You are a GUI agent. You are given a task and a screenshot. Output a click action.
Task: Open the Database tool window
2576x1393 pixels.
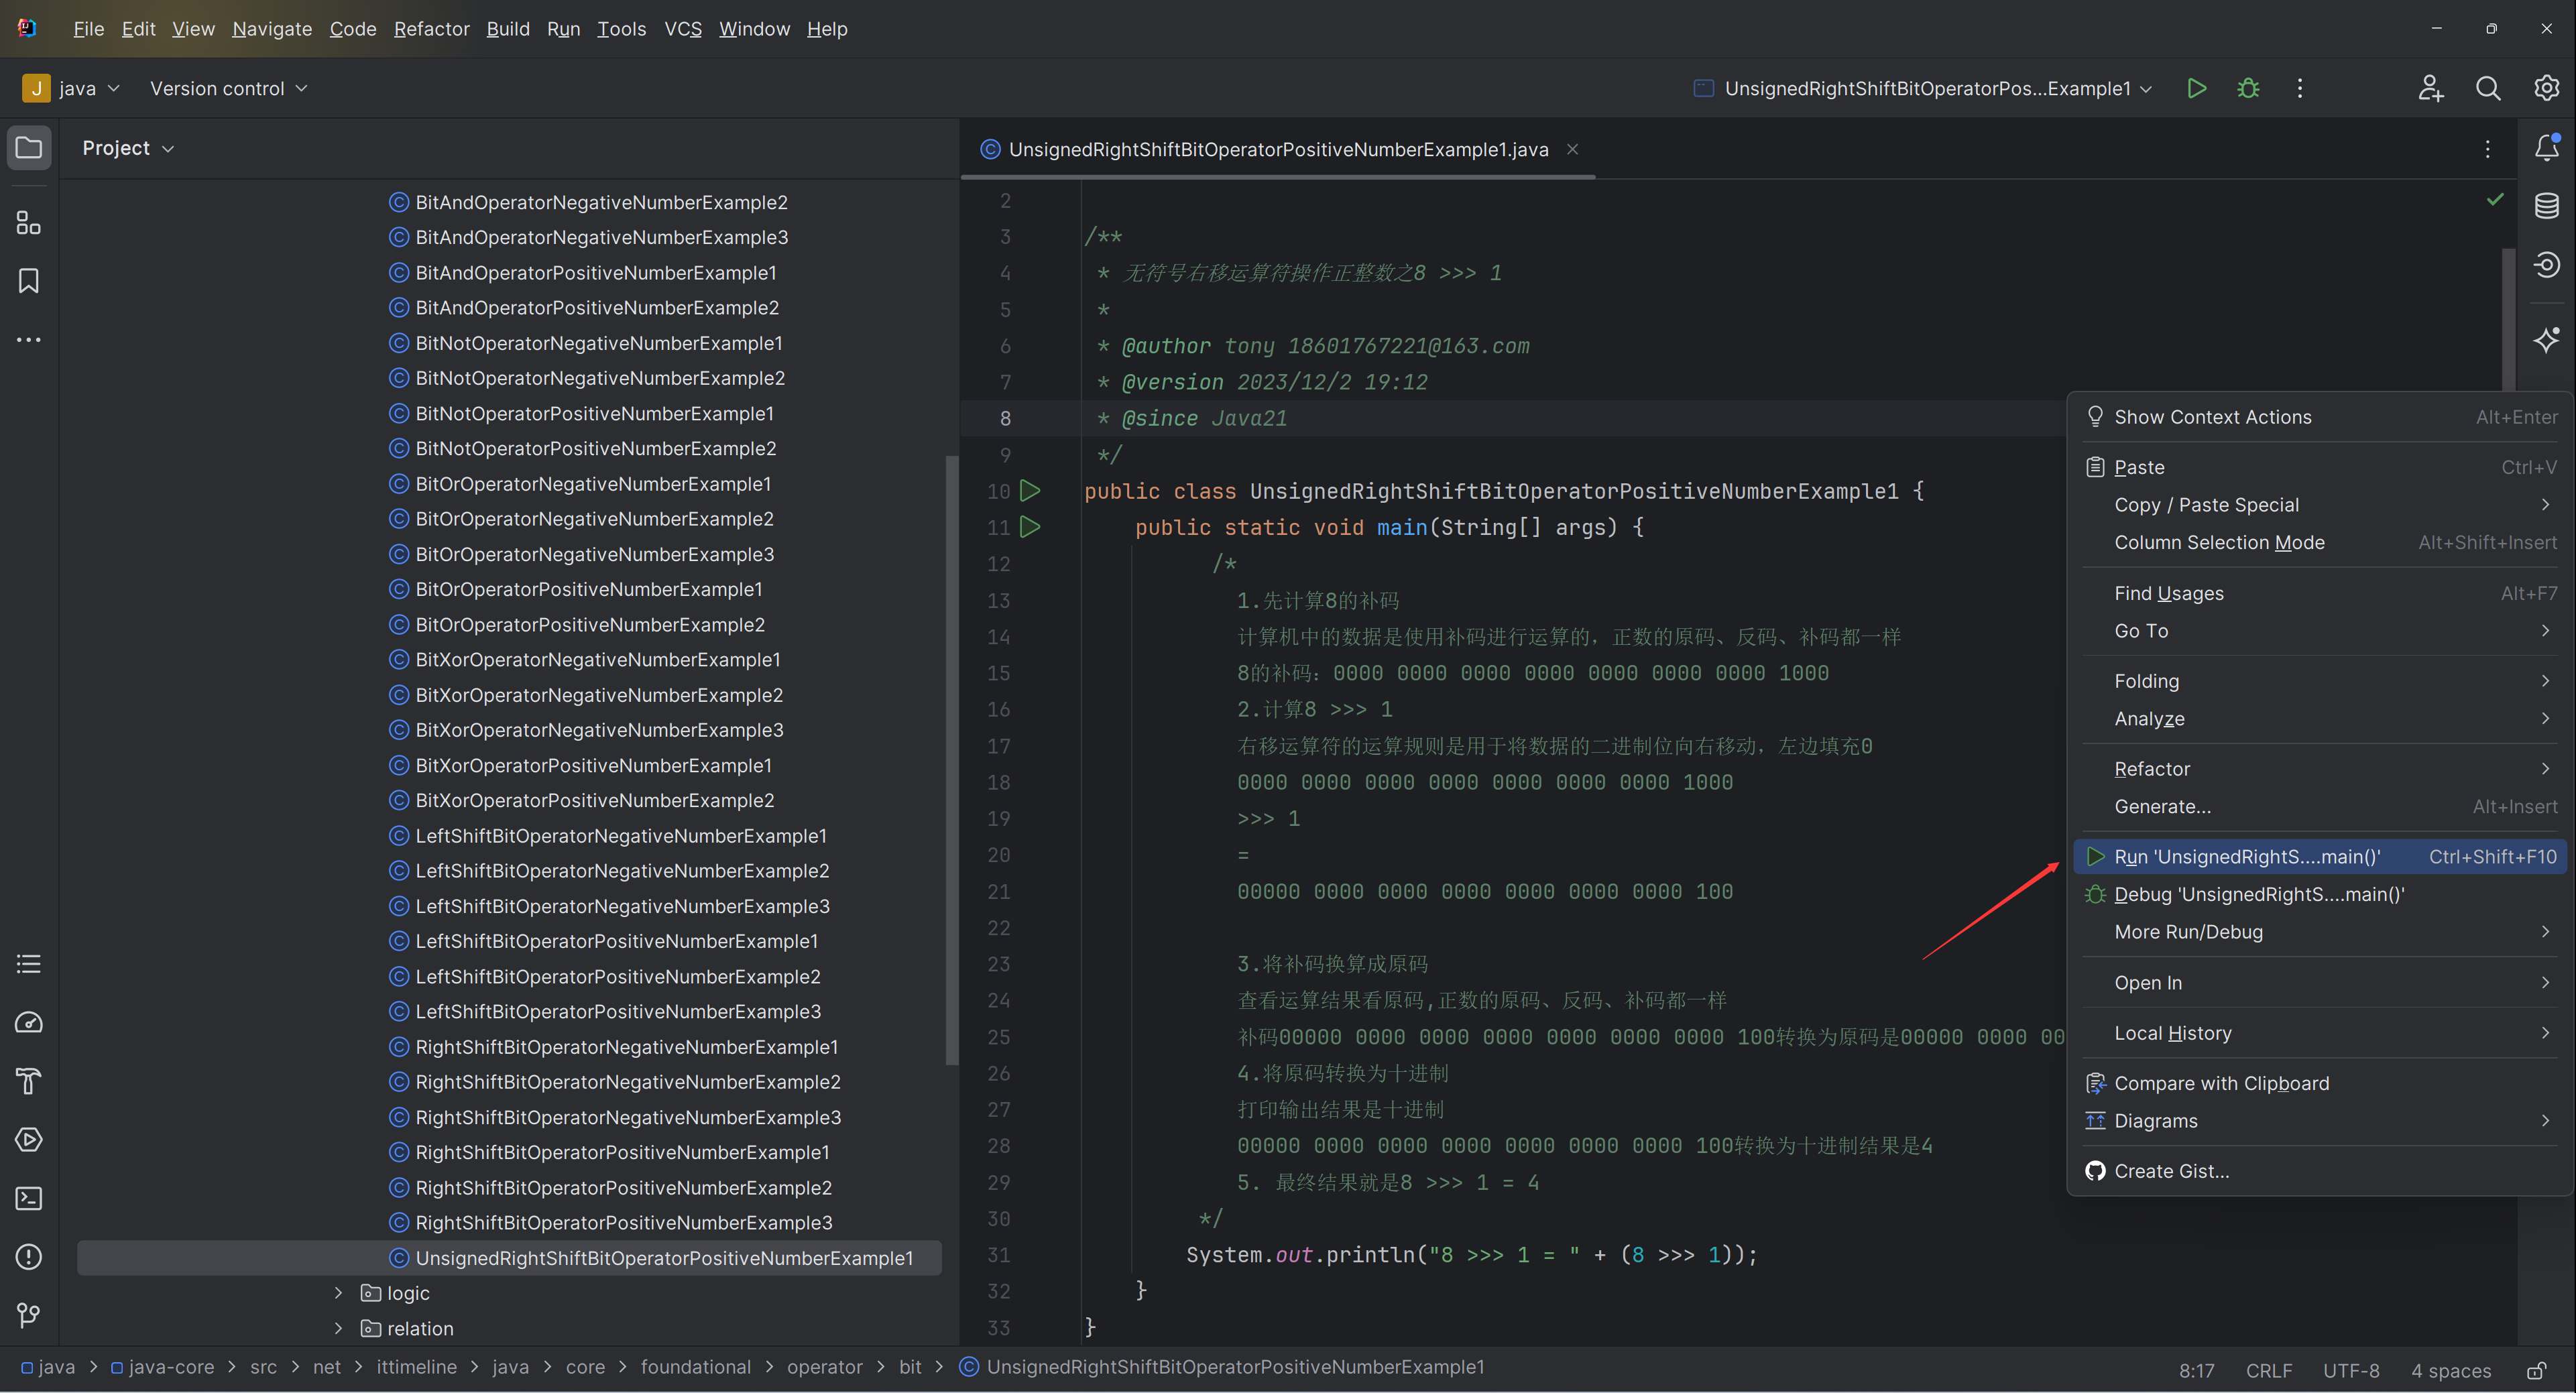pyautogui.click(x=2546, y=206)
